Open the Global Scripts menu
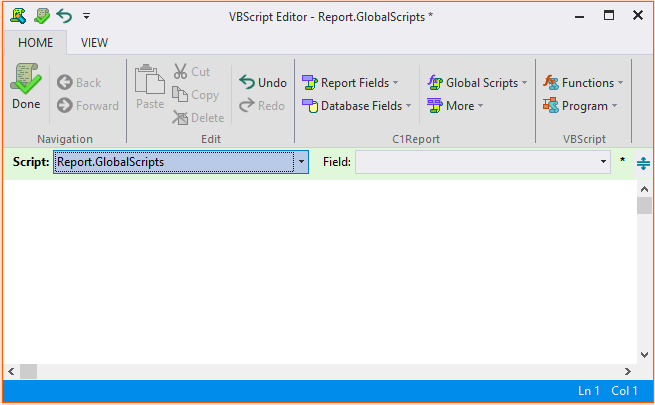Viewport: 655px width, 405px height. (x=476, y=83)
